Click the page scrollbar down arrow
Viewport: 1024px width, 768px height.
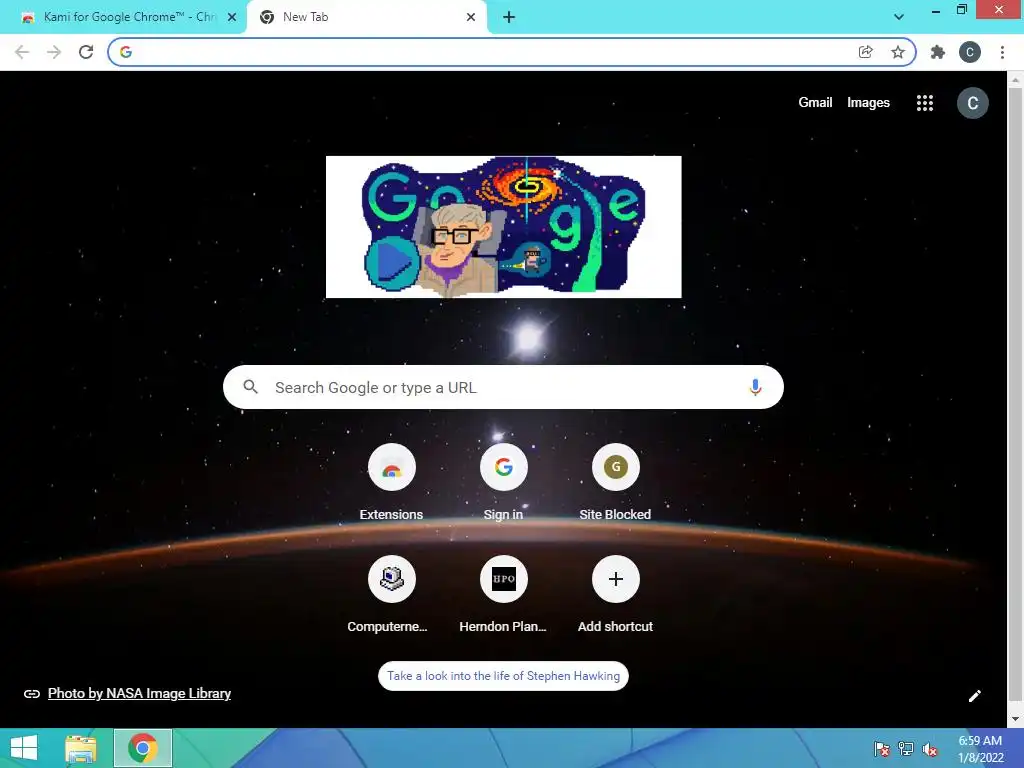click(1015, 719)
